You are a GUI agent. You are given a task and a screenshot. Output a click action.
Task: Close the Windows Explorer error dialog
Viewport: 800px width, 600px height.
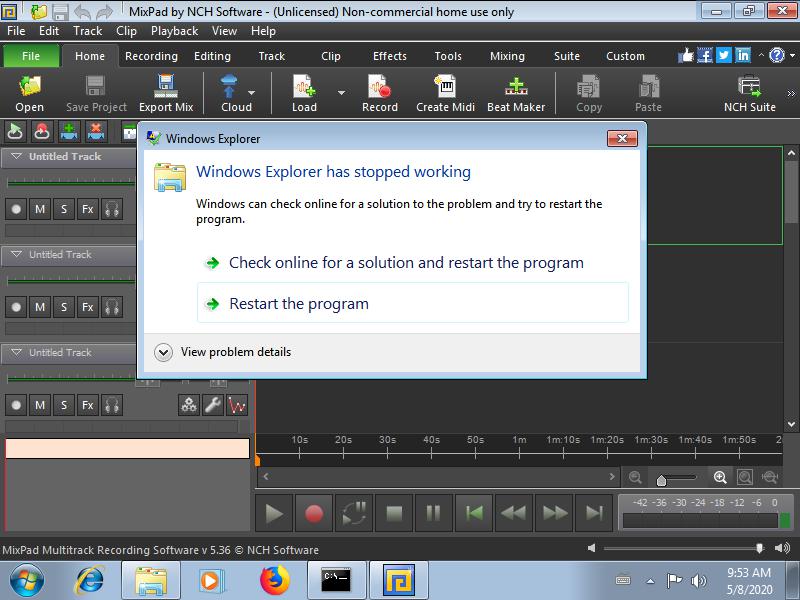tap(622, 138)
